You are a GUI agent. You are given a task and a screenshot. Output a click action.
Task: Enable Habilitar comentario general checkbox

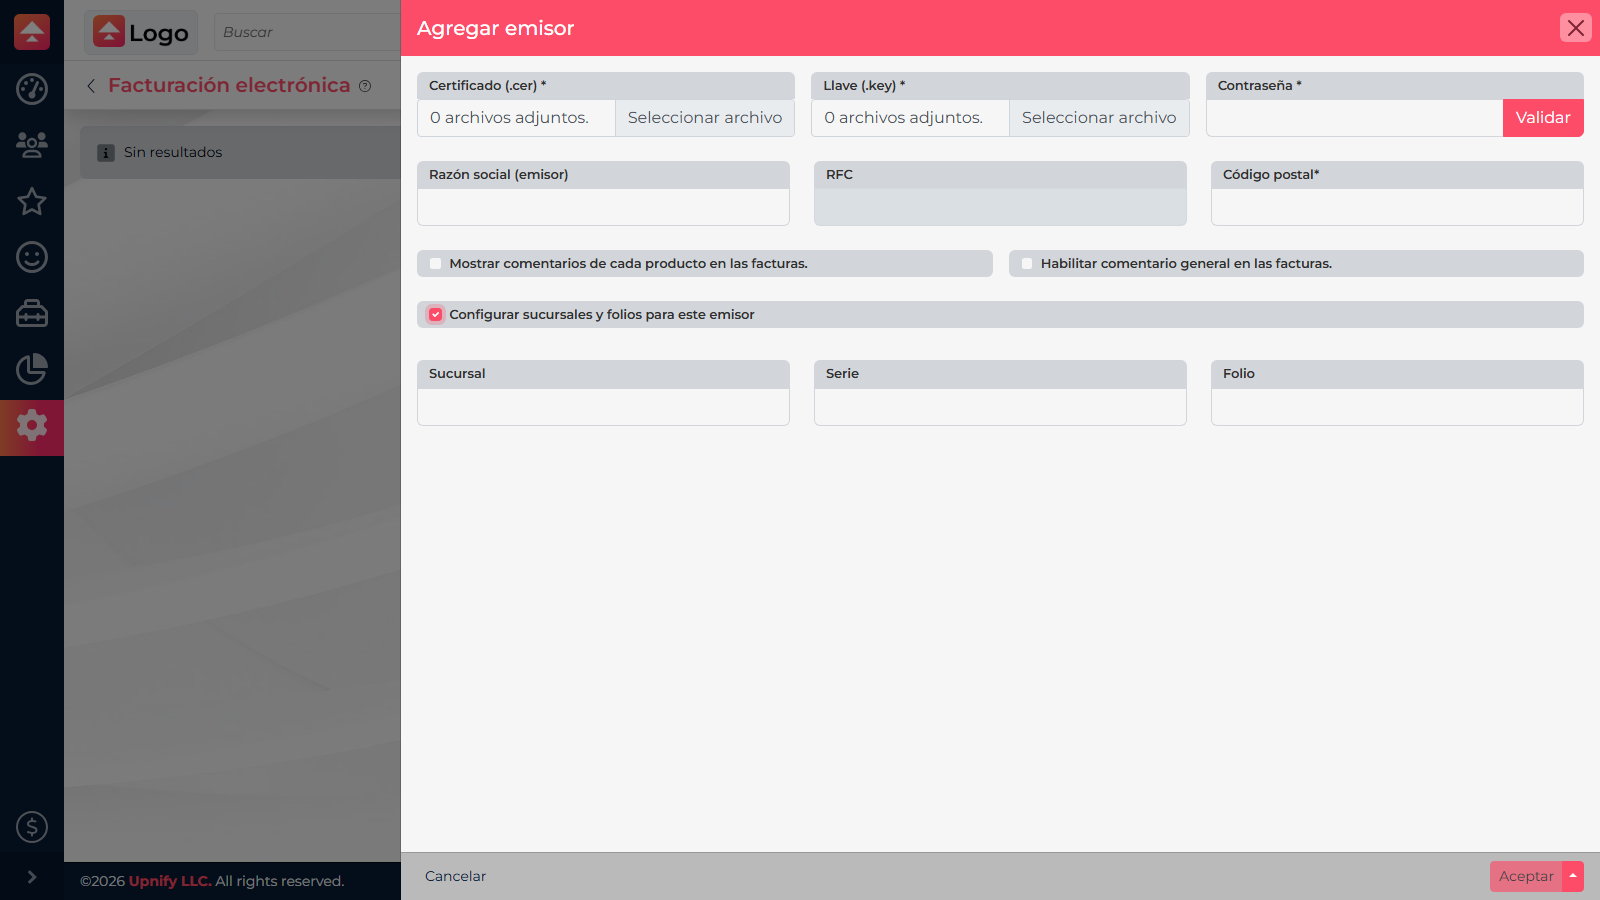[1027, 264]
